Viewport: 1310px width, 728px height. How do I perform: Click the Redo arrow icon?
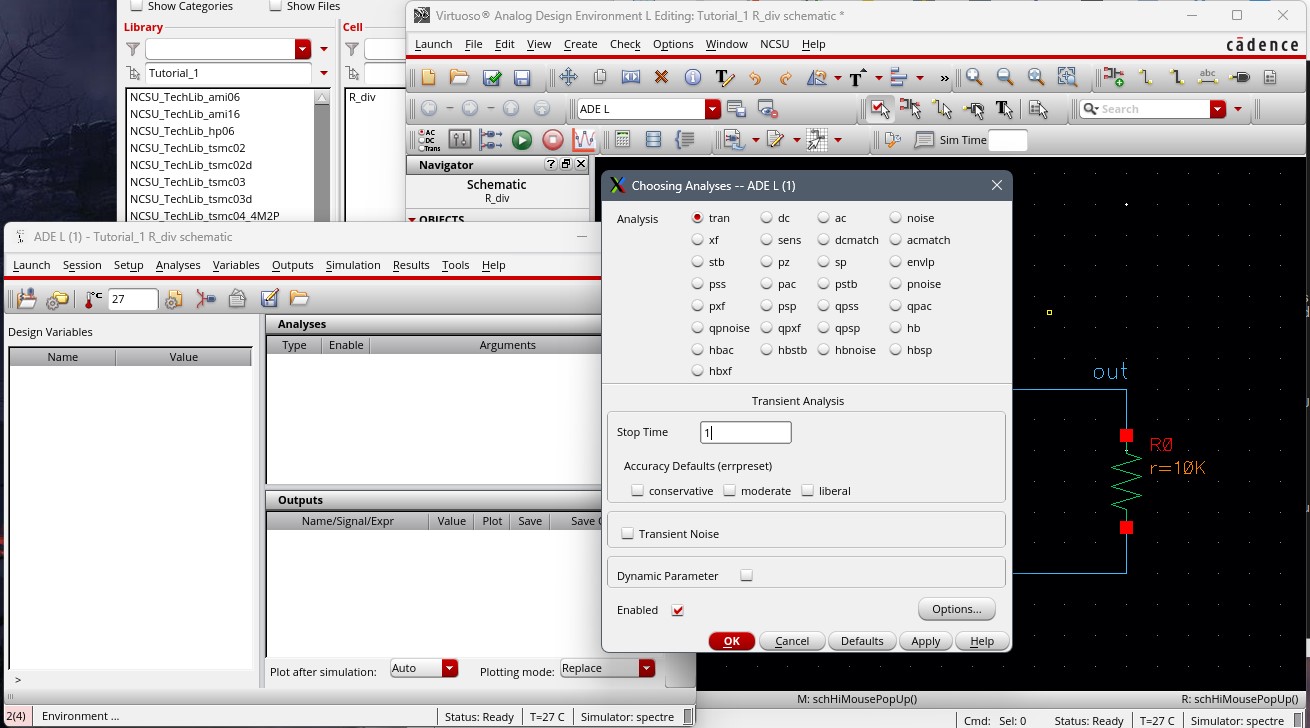(x=785, y=77)
